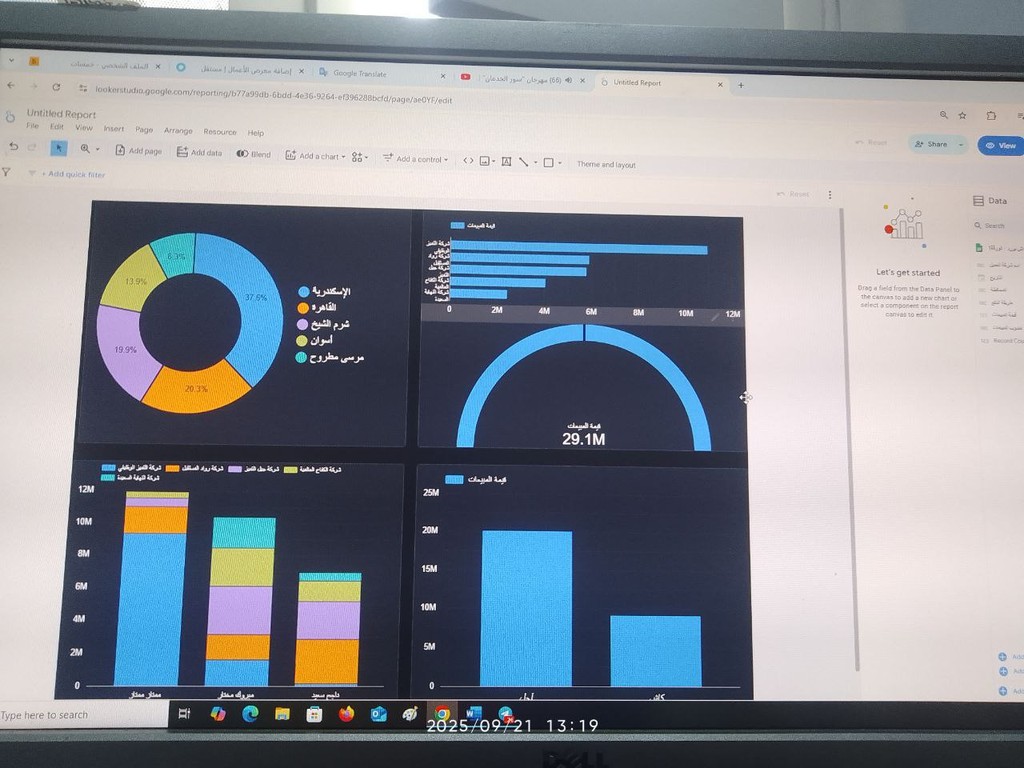Expand the line type dropdown arrow
The image size is (1024, 768).
point(536,162)
